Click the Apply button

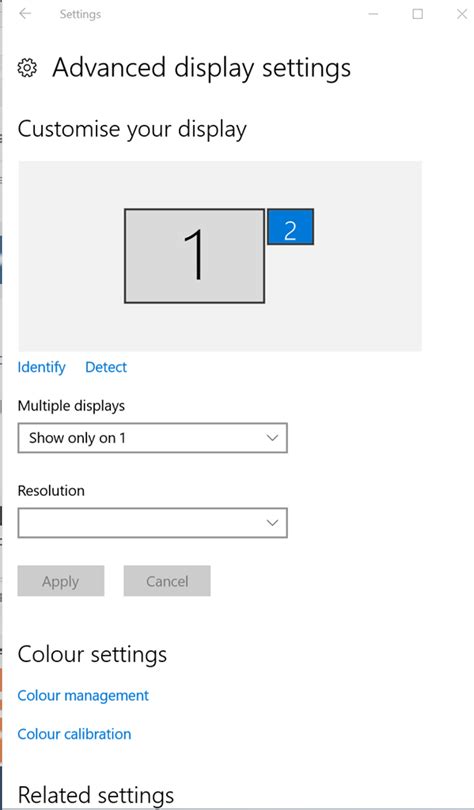pyautogui.click(x=61, y=581)
